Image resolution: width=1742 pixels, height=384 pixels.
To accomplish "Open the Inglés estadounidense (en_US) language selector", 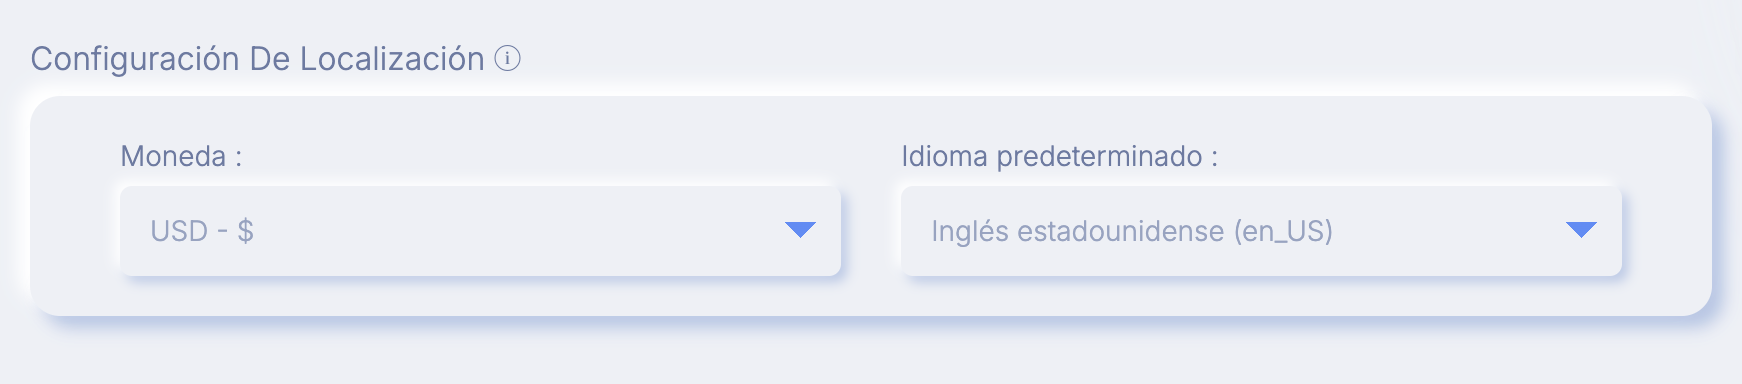I will [1261, 231].
